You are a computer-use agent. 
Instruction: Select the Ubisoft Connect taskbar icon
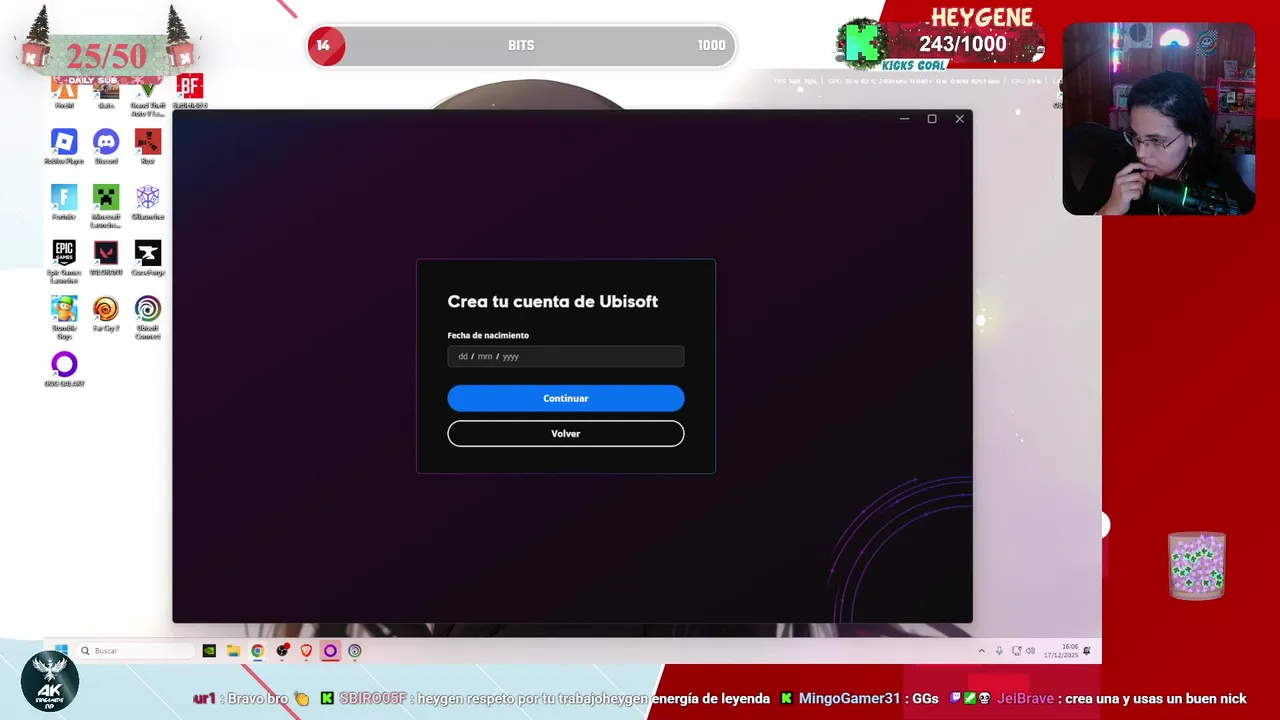pyautogui.click(x=354, y=651)
